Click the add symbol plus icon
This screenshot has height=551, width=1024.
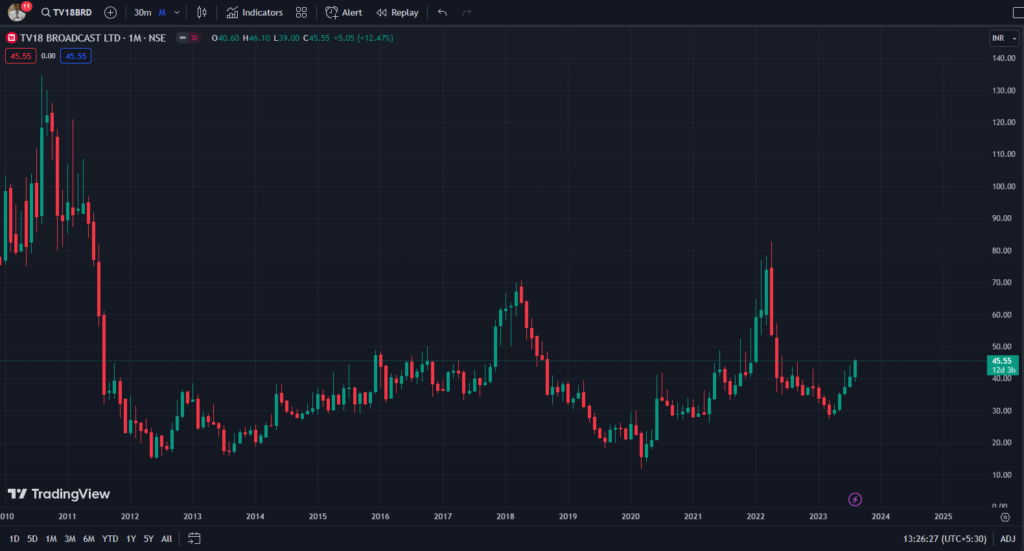(x=110, y=12)
